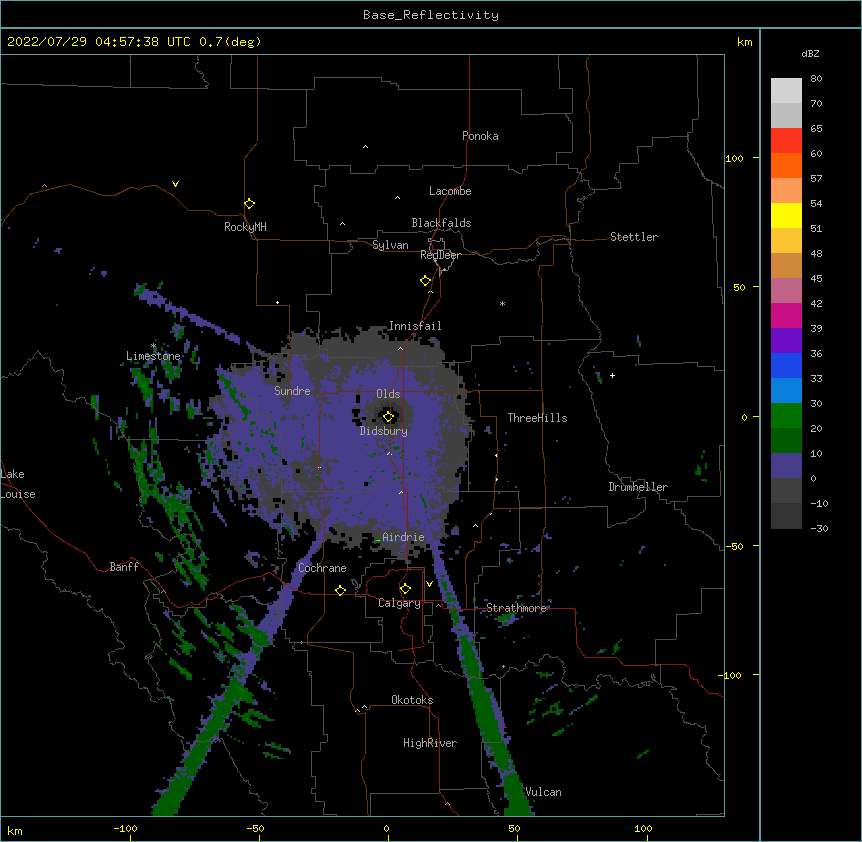This screenshot has width=862, height=842.
Task: Click the Blackfalds city label
Action: point(441,223)
